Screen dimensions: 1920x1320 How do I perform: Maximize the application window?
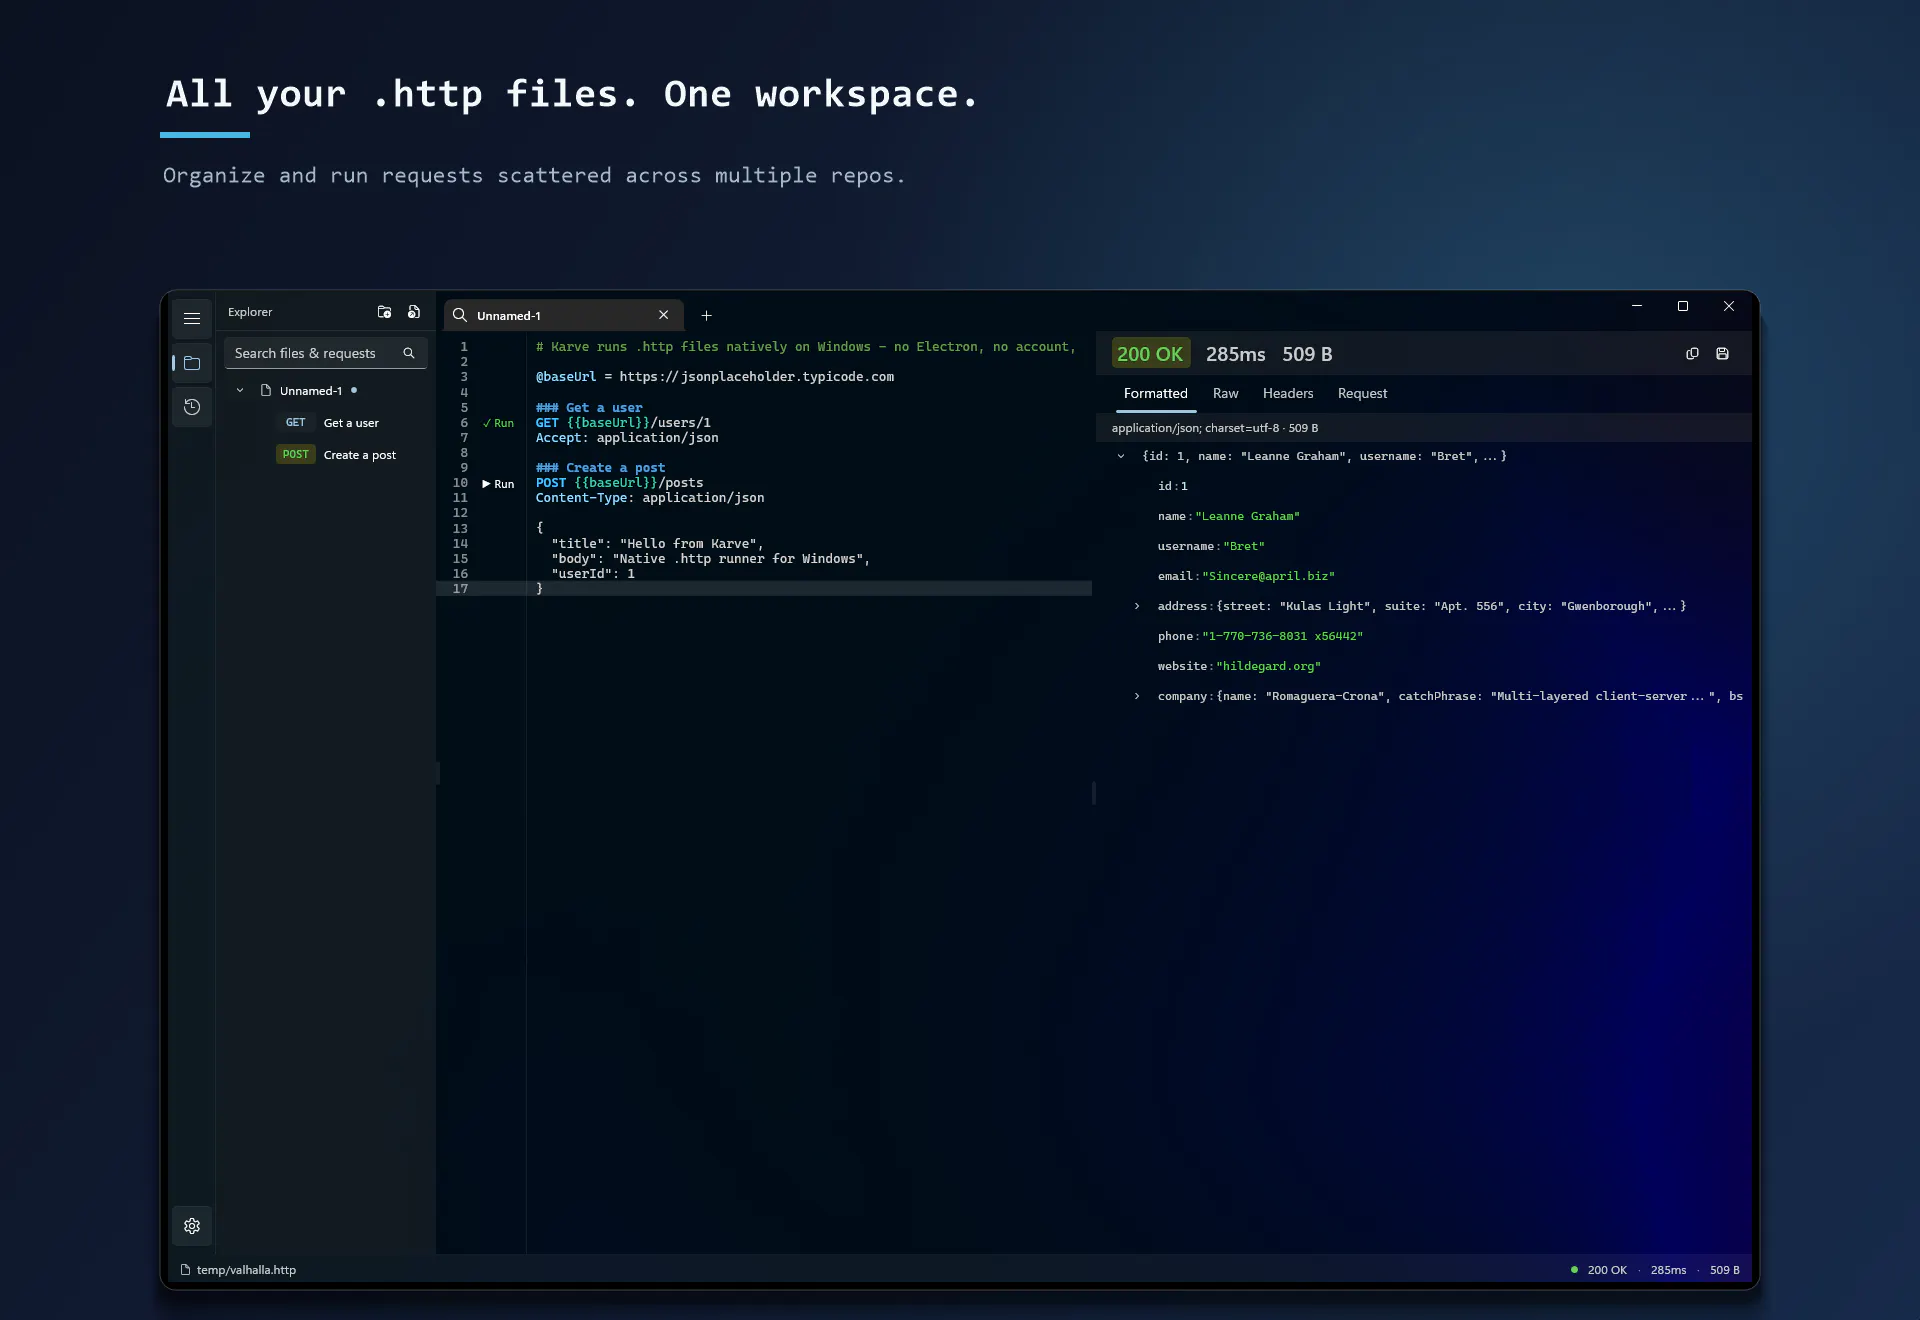[x=1683, y=306]
